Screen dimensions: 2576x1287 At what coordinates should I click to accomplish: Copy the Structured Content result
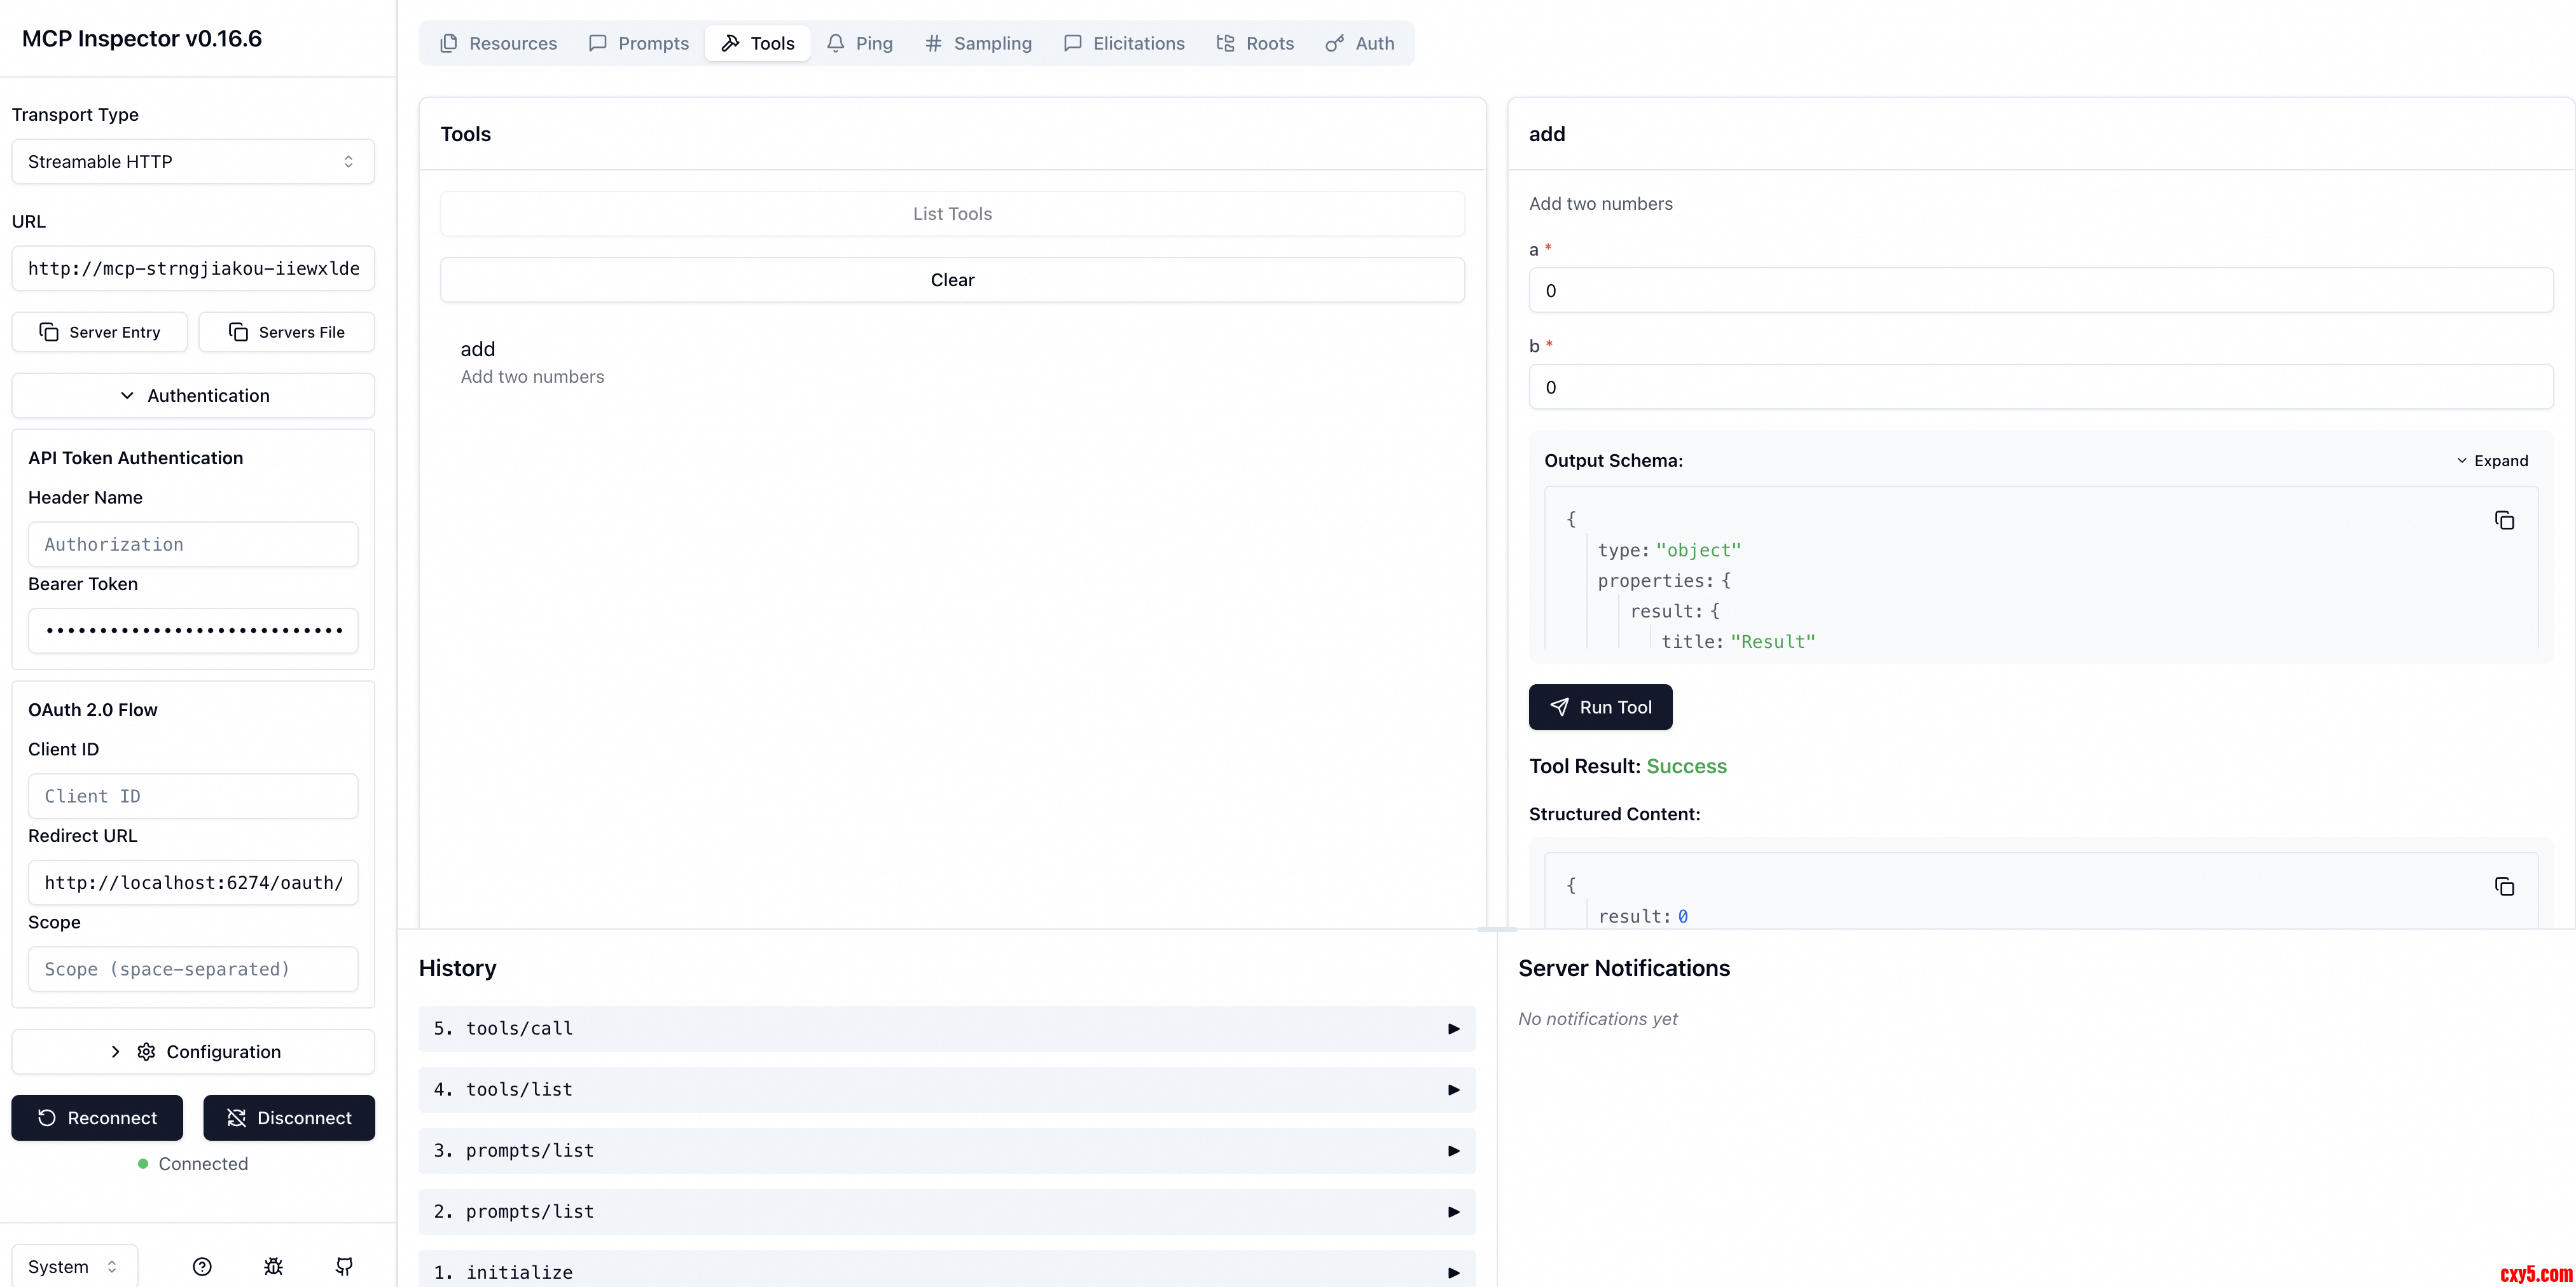tap(2503, 886)
